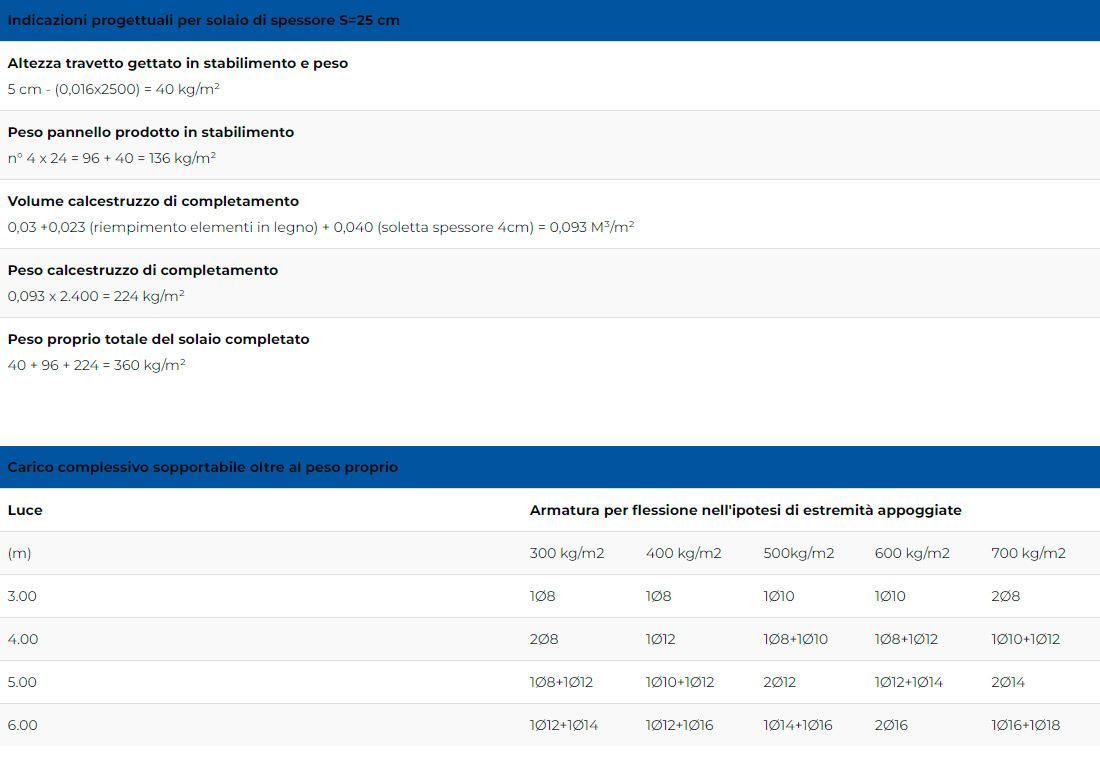1100x768 pixels.
Task: Select the heading 'Peso pannello prodotto in stabilimento'
Action: (x=151, y=132)
